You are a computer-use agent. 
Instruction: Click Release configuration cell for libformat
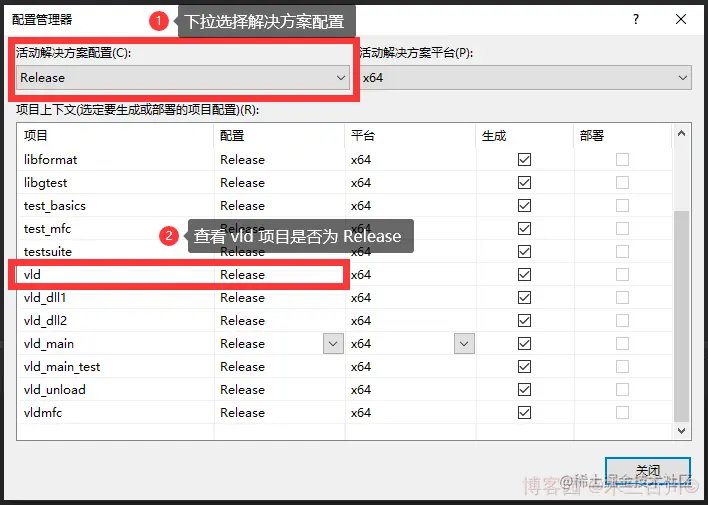[279, 159]
